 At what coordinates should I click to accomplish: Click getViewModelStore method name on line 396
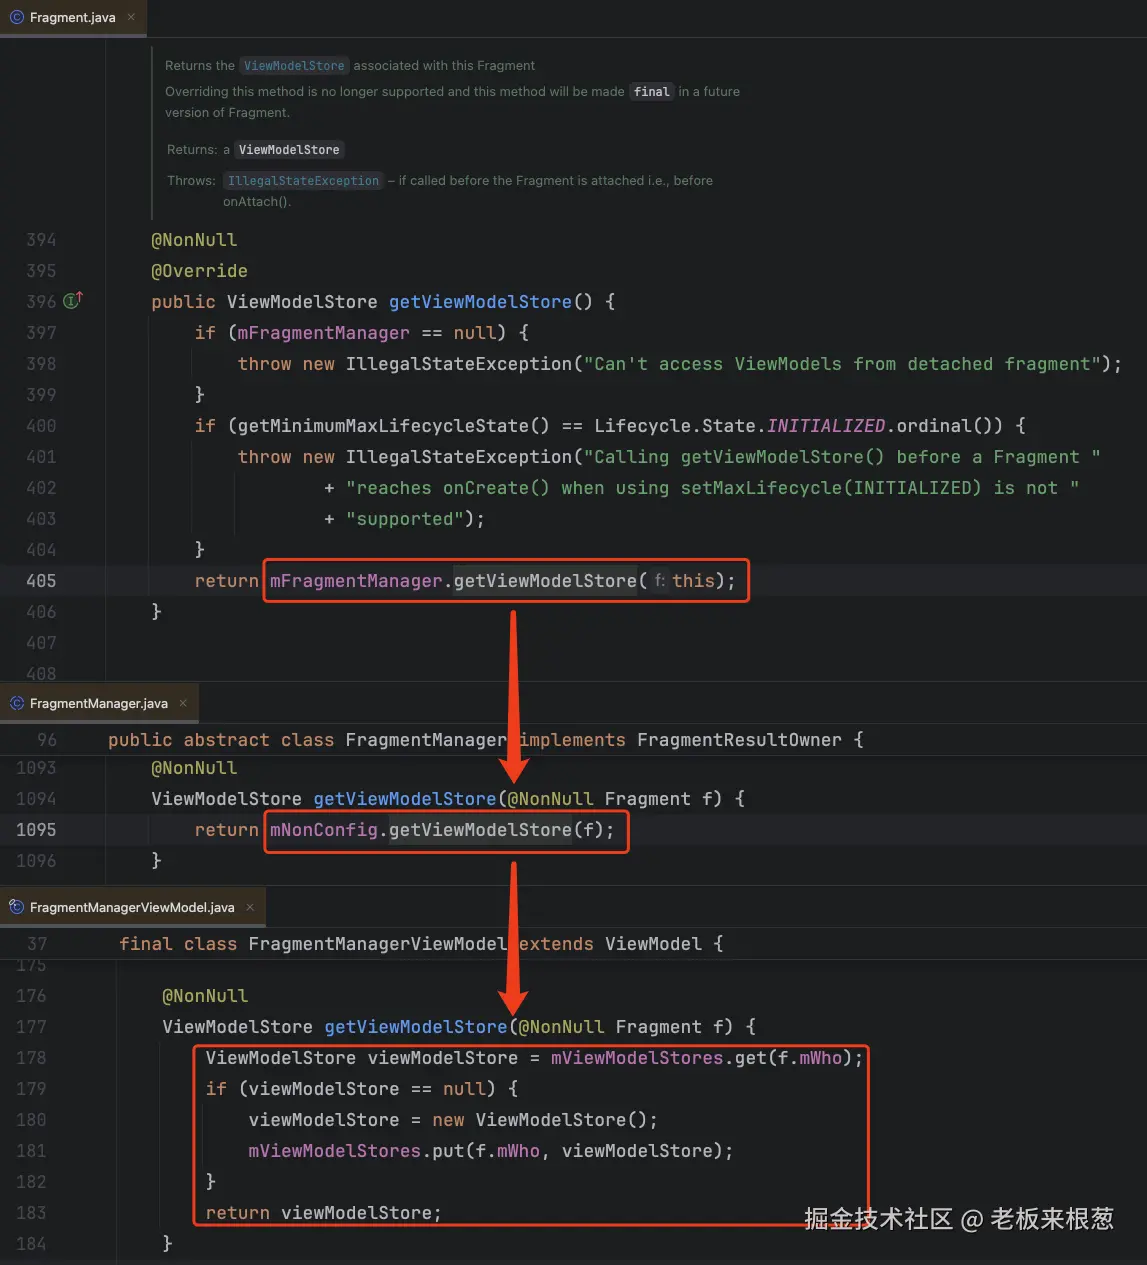click(480, 302)
